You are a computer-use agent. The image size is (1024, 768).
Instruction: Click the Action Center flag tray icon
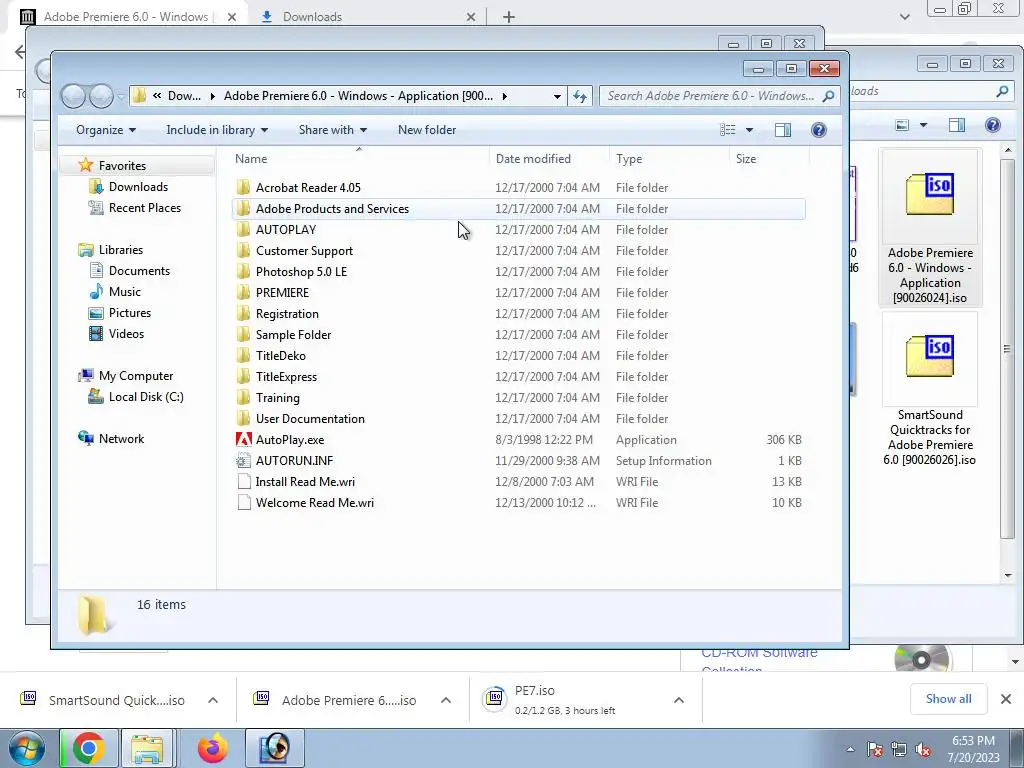875,749
